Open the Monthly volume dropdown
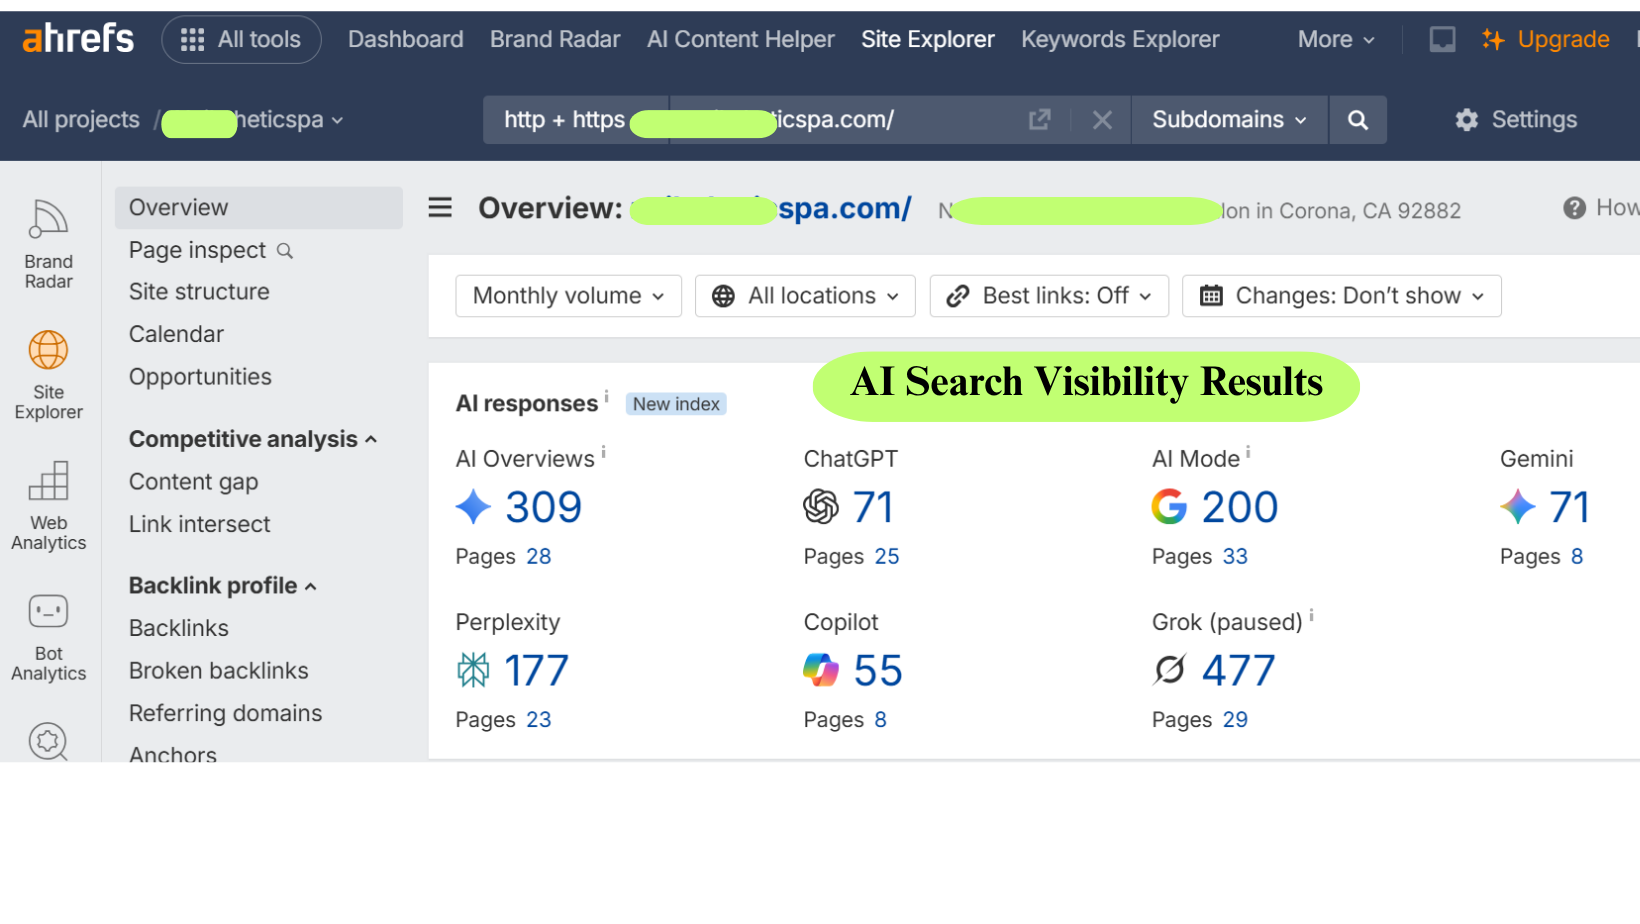Screen dimensions: 1640x924 568,296
